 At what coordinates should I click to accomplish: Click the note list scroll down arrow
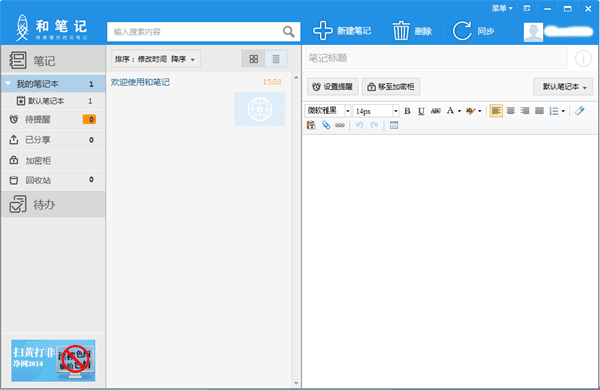click(x=296, y=383)
